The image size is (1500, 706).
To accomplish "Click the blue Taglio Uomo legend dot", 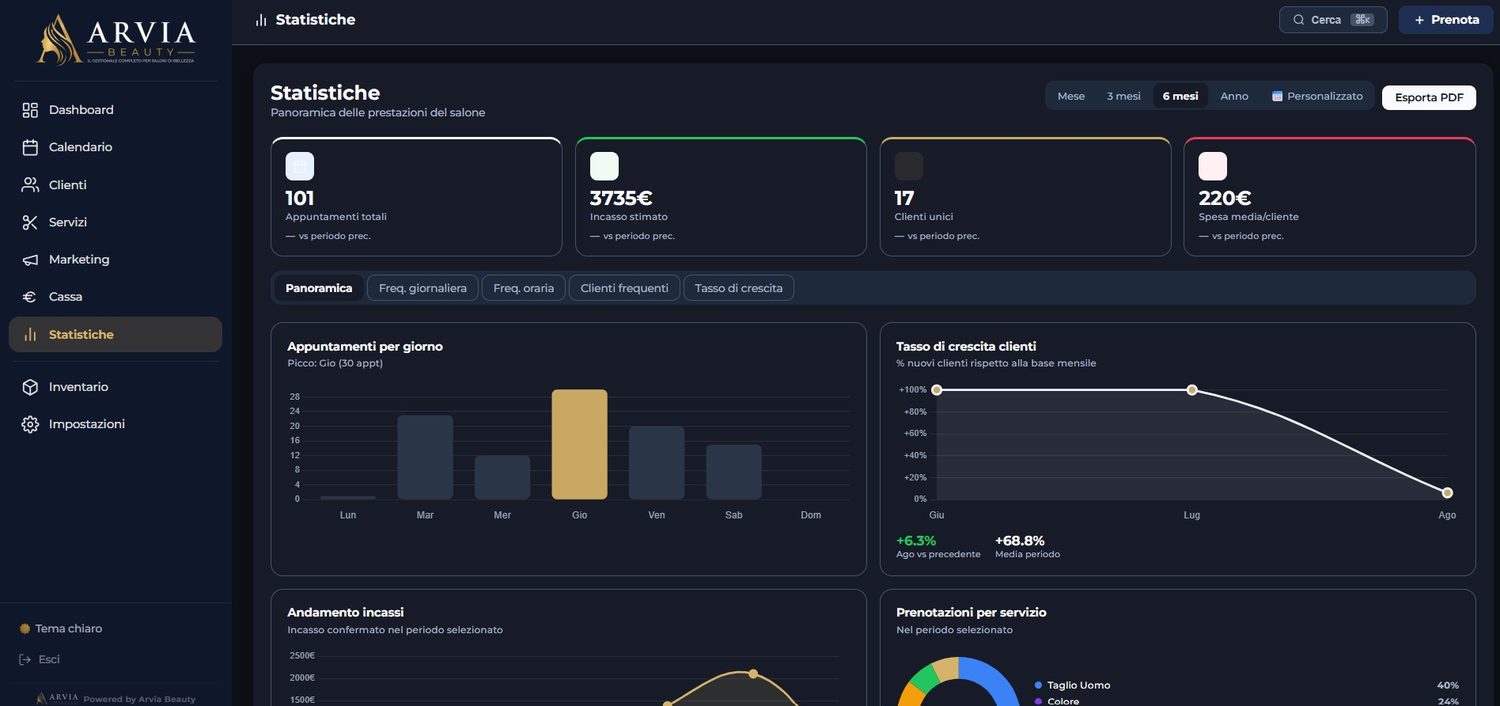I will (x=1039, y=685).
